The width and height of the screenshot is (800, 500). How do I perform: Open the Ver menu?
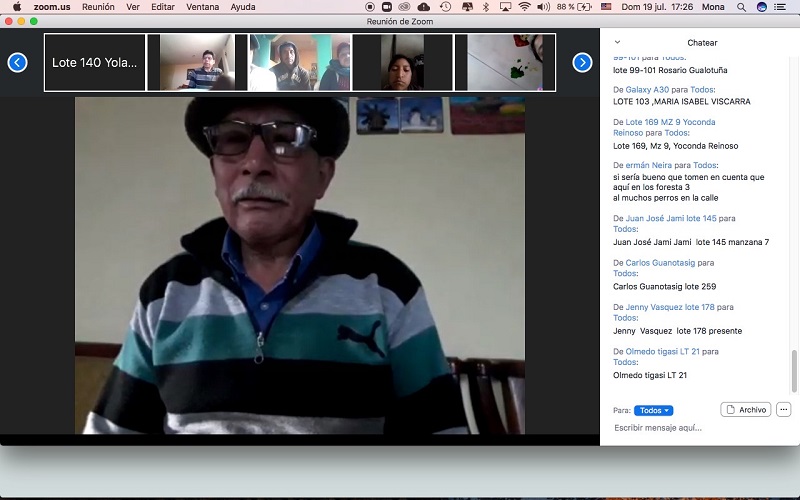[133, 7]
